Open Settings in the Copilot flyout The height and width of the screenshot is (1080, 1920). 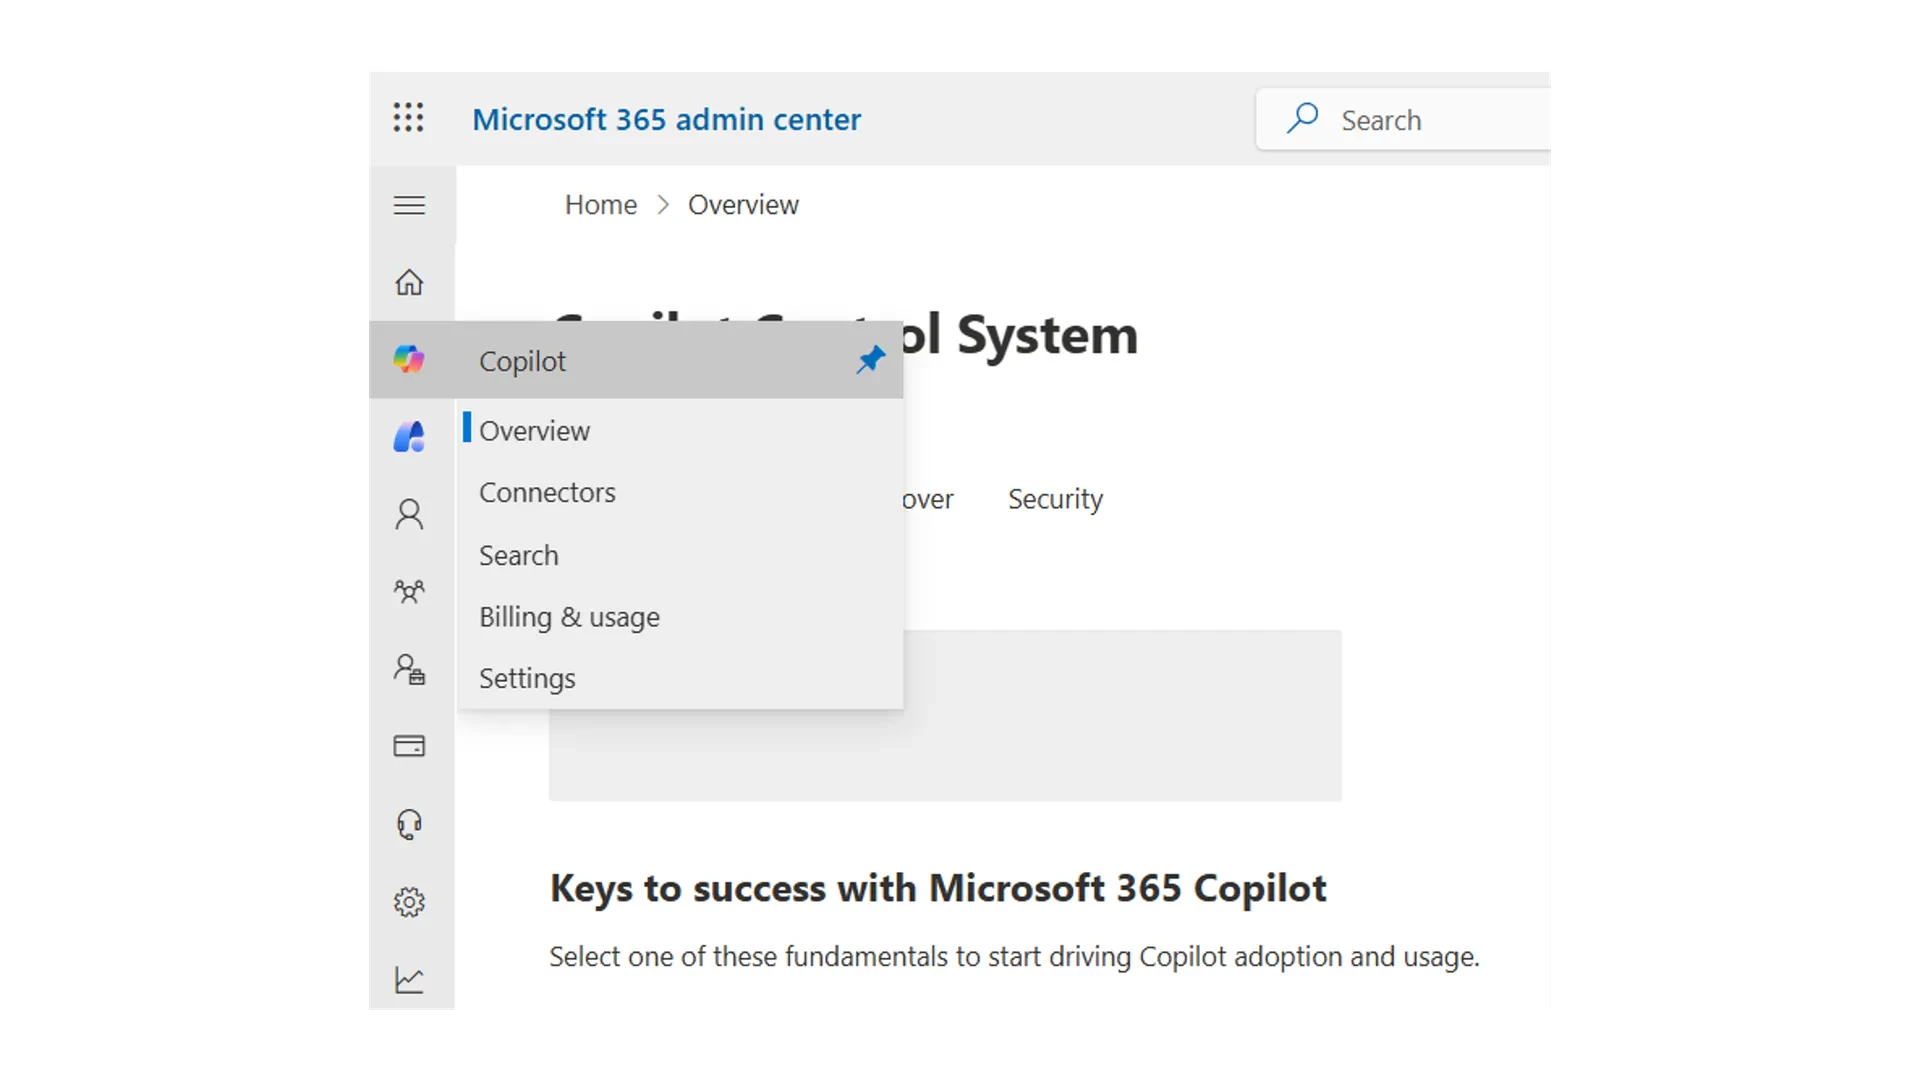tap(527, 679)
